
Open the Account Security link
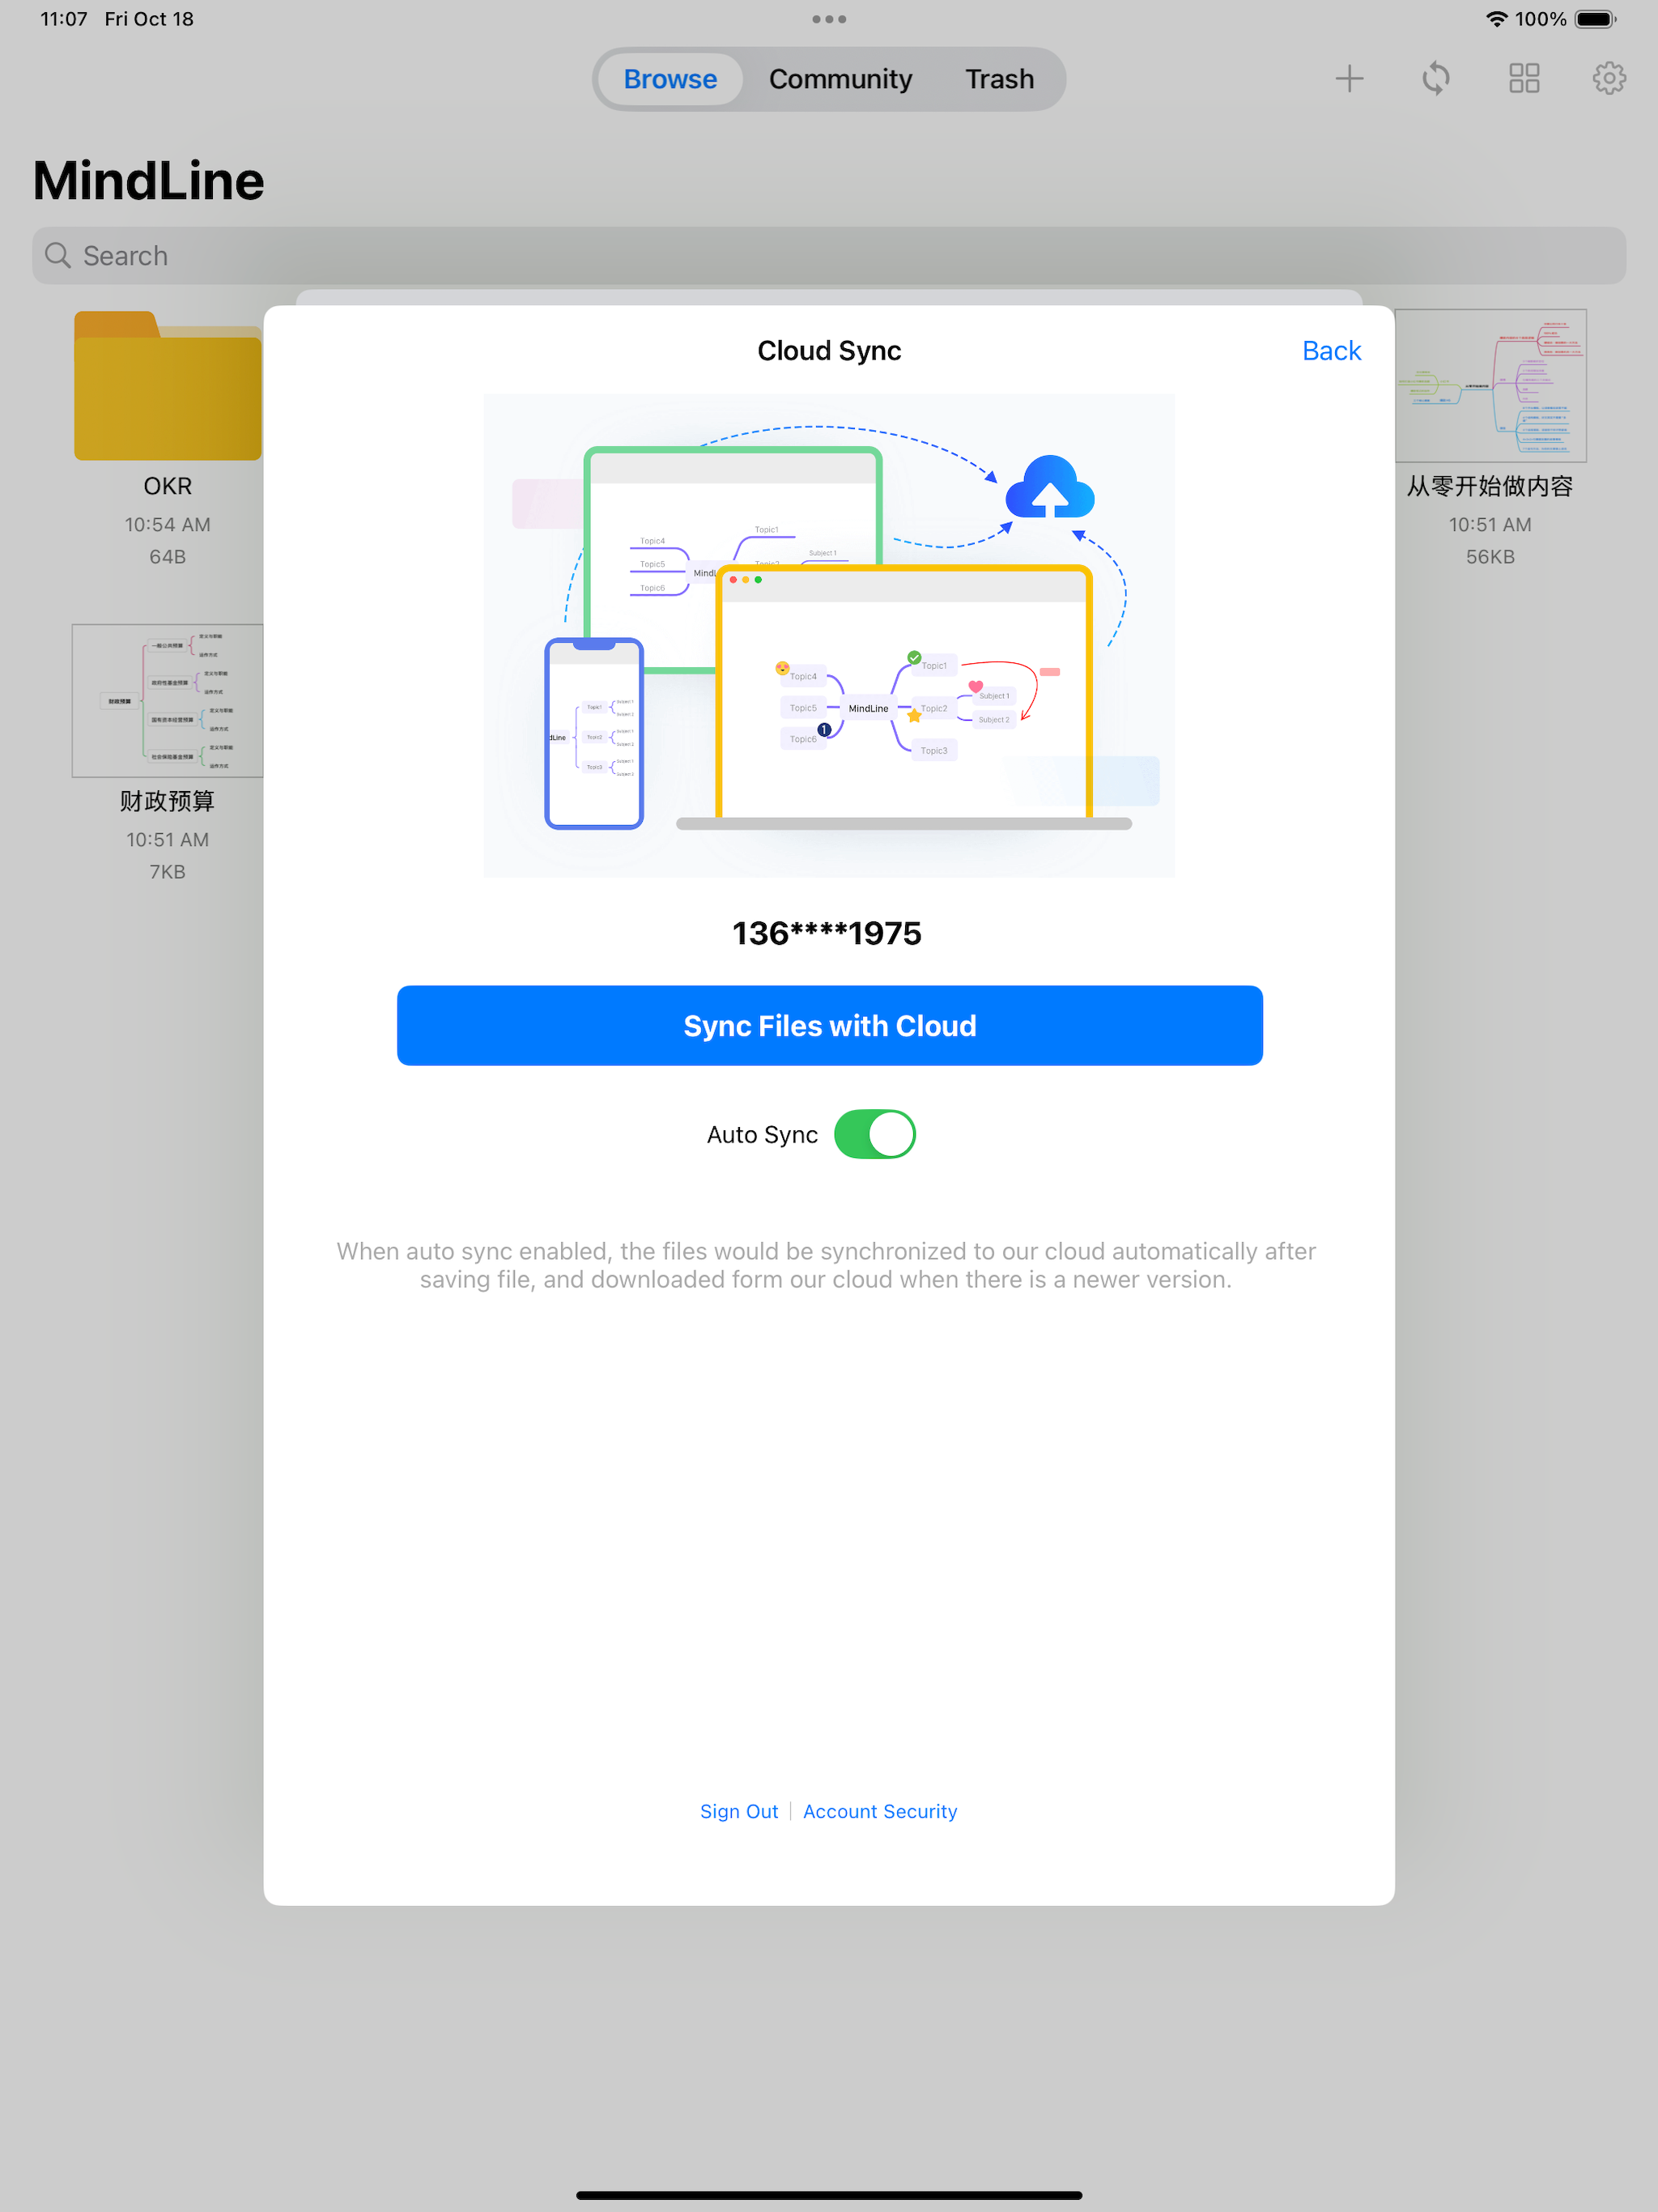point(879,1811)
